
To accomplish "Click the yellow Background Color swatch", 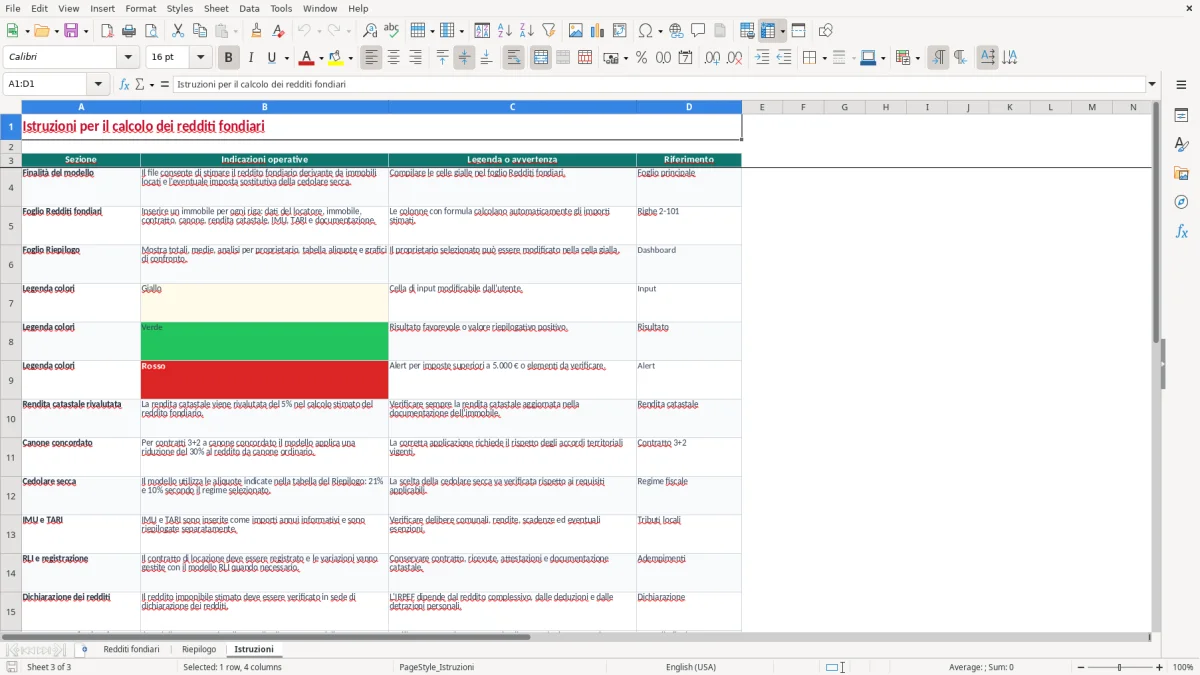I will (x=336, y=58).
